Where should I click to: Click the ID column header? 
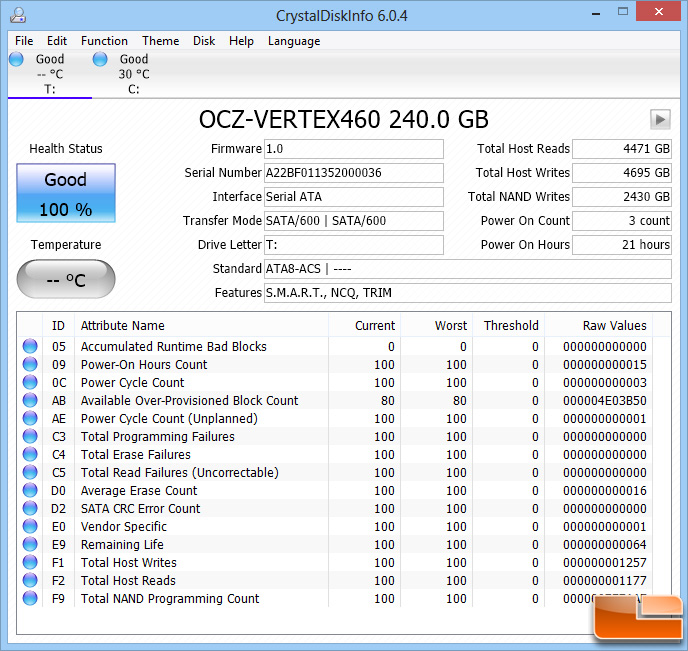tap(58, 326)
